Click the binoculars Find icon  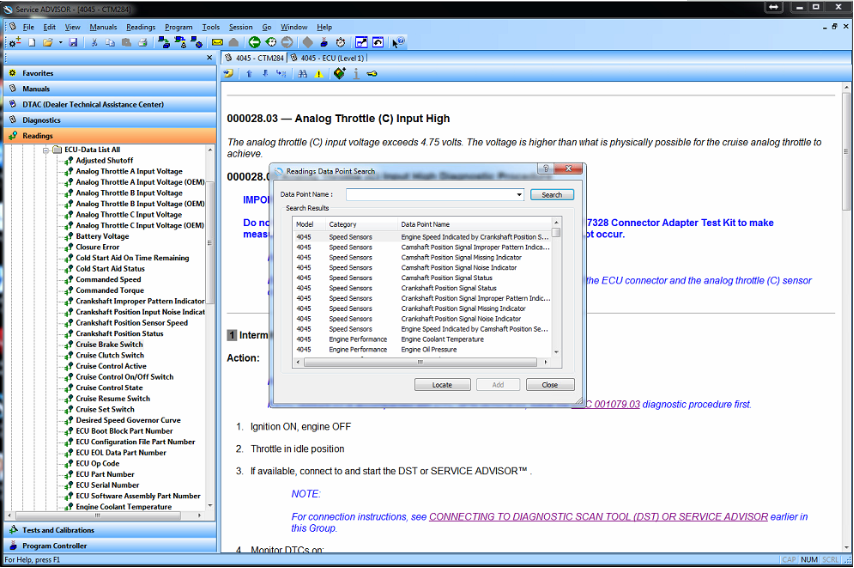[x=303, y=74]
